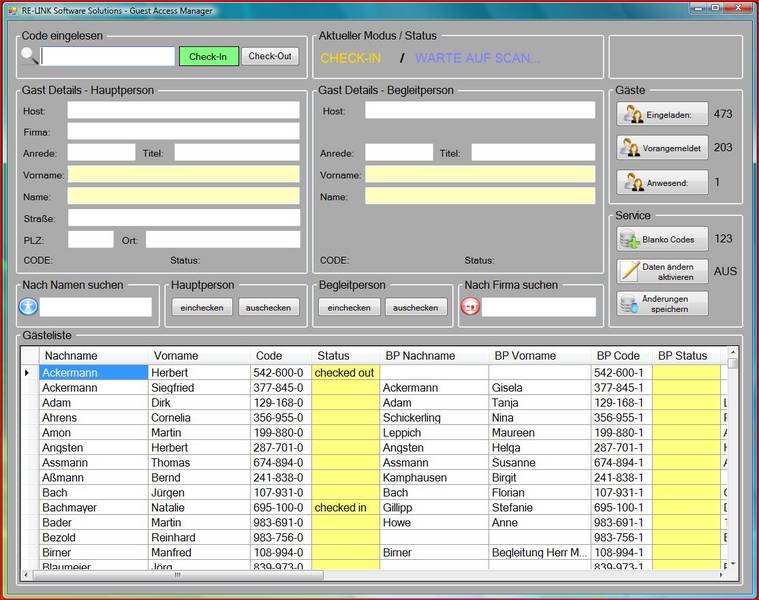This screenshot has height=600, width=759.
Task: Select the cell 'Ackermann' in Siegfried's row
Action: (94, 388)
